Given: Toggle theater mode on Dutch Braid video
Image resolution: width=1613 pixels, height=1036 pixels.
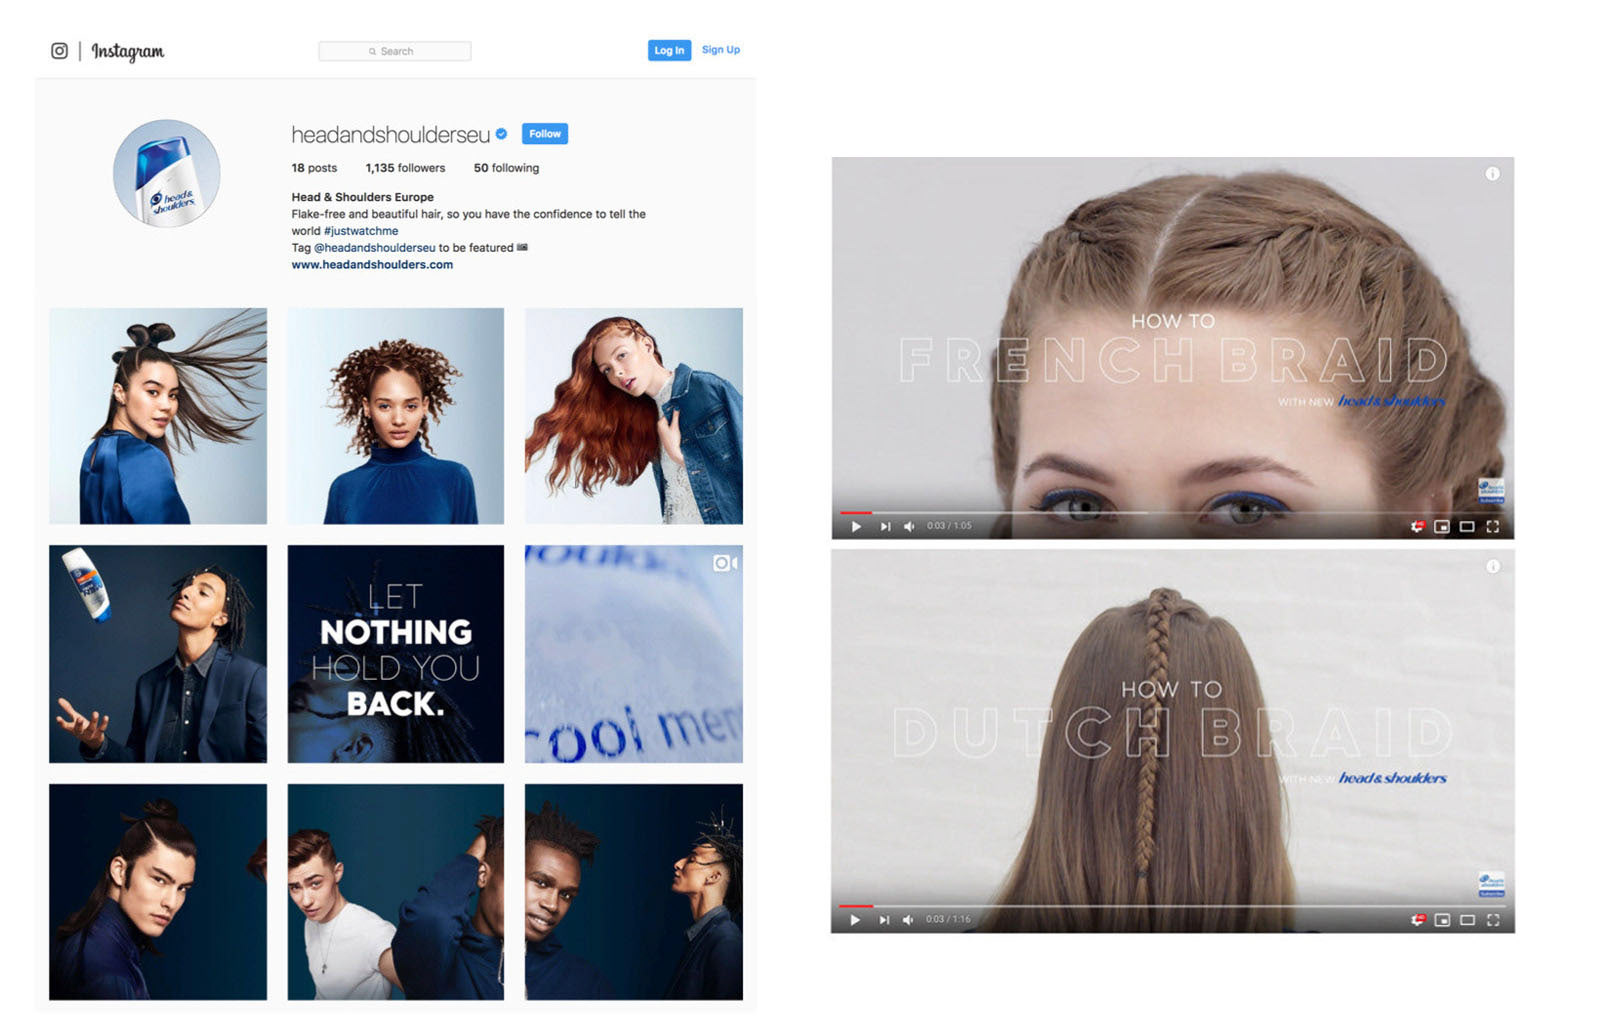Looking at the screenshot, I should (1467, 920).
